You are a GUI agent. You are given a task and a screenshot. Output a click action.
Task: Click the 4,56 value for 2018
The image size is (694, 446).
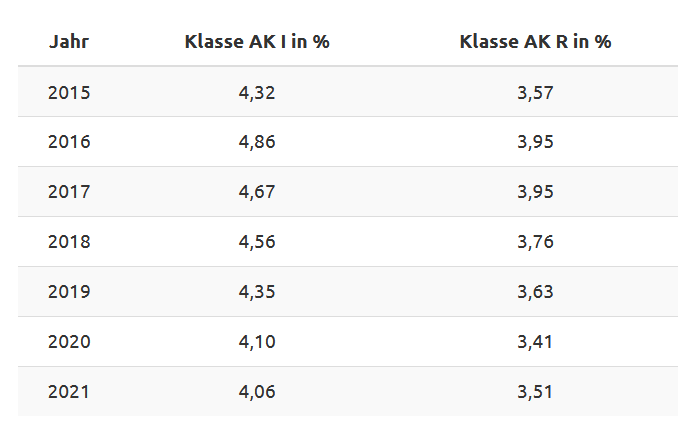point(257,242)
